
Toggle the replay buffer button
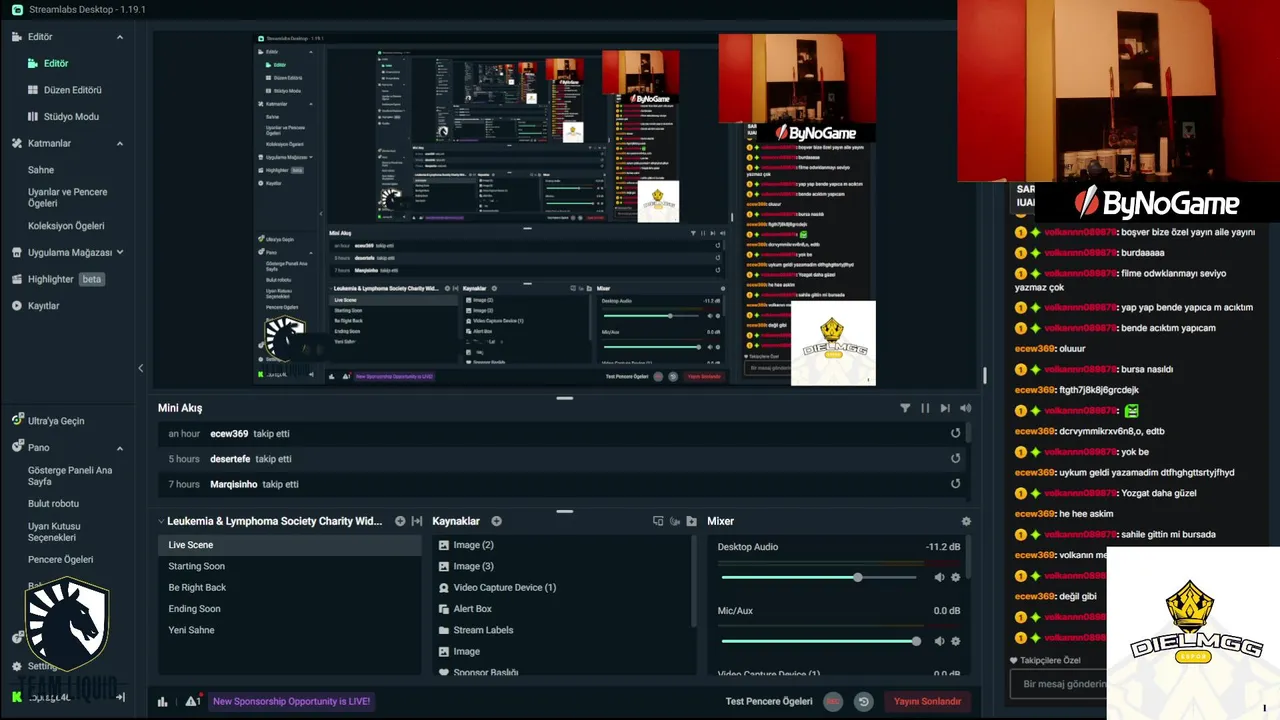(864, 701)
